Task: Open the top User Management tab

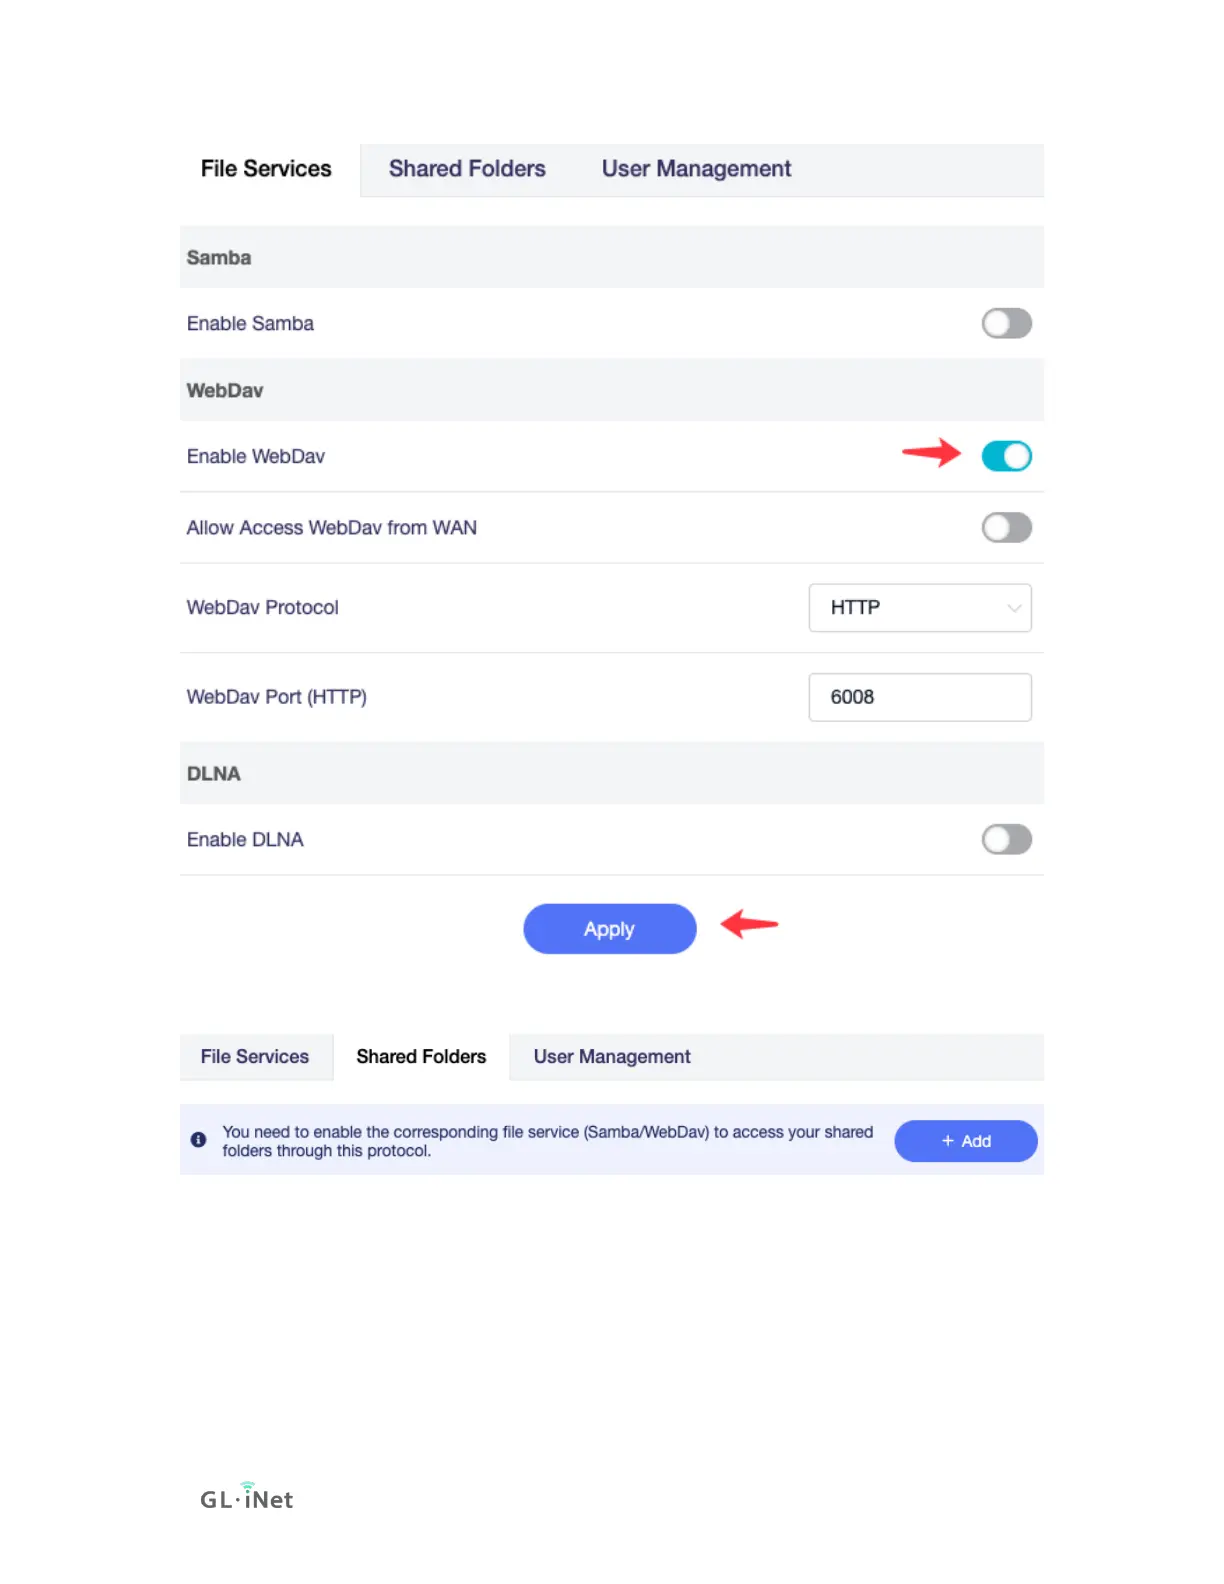Action: (696, 169)
